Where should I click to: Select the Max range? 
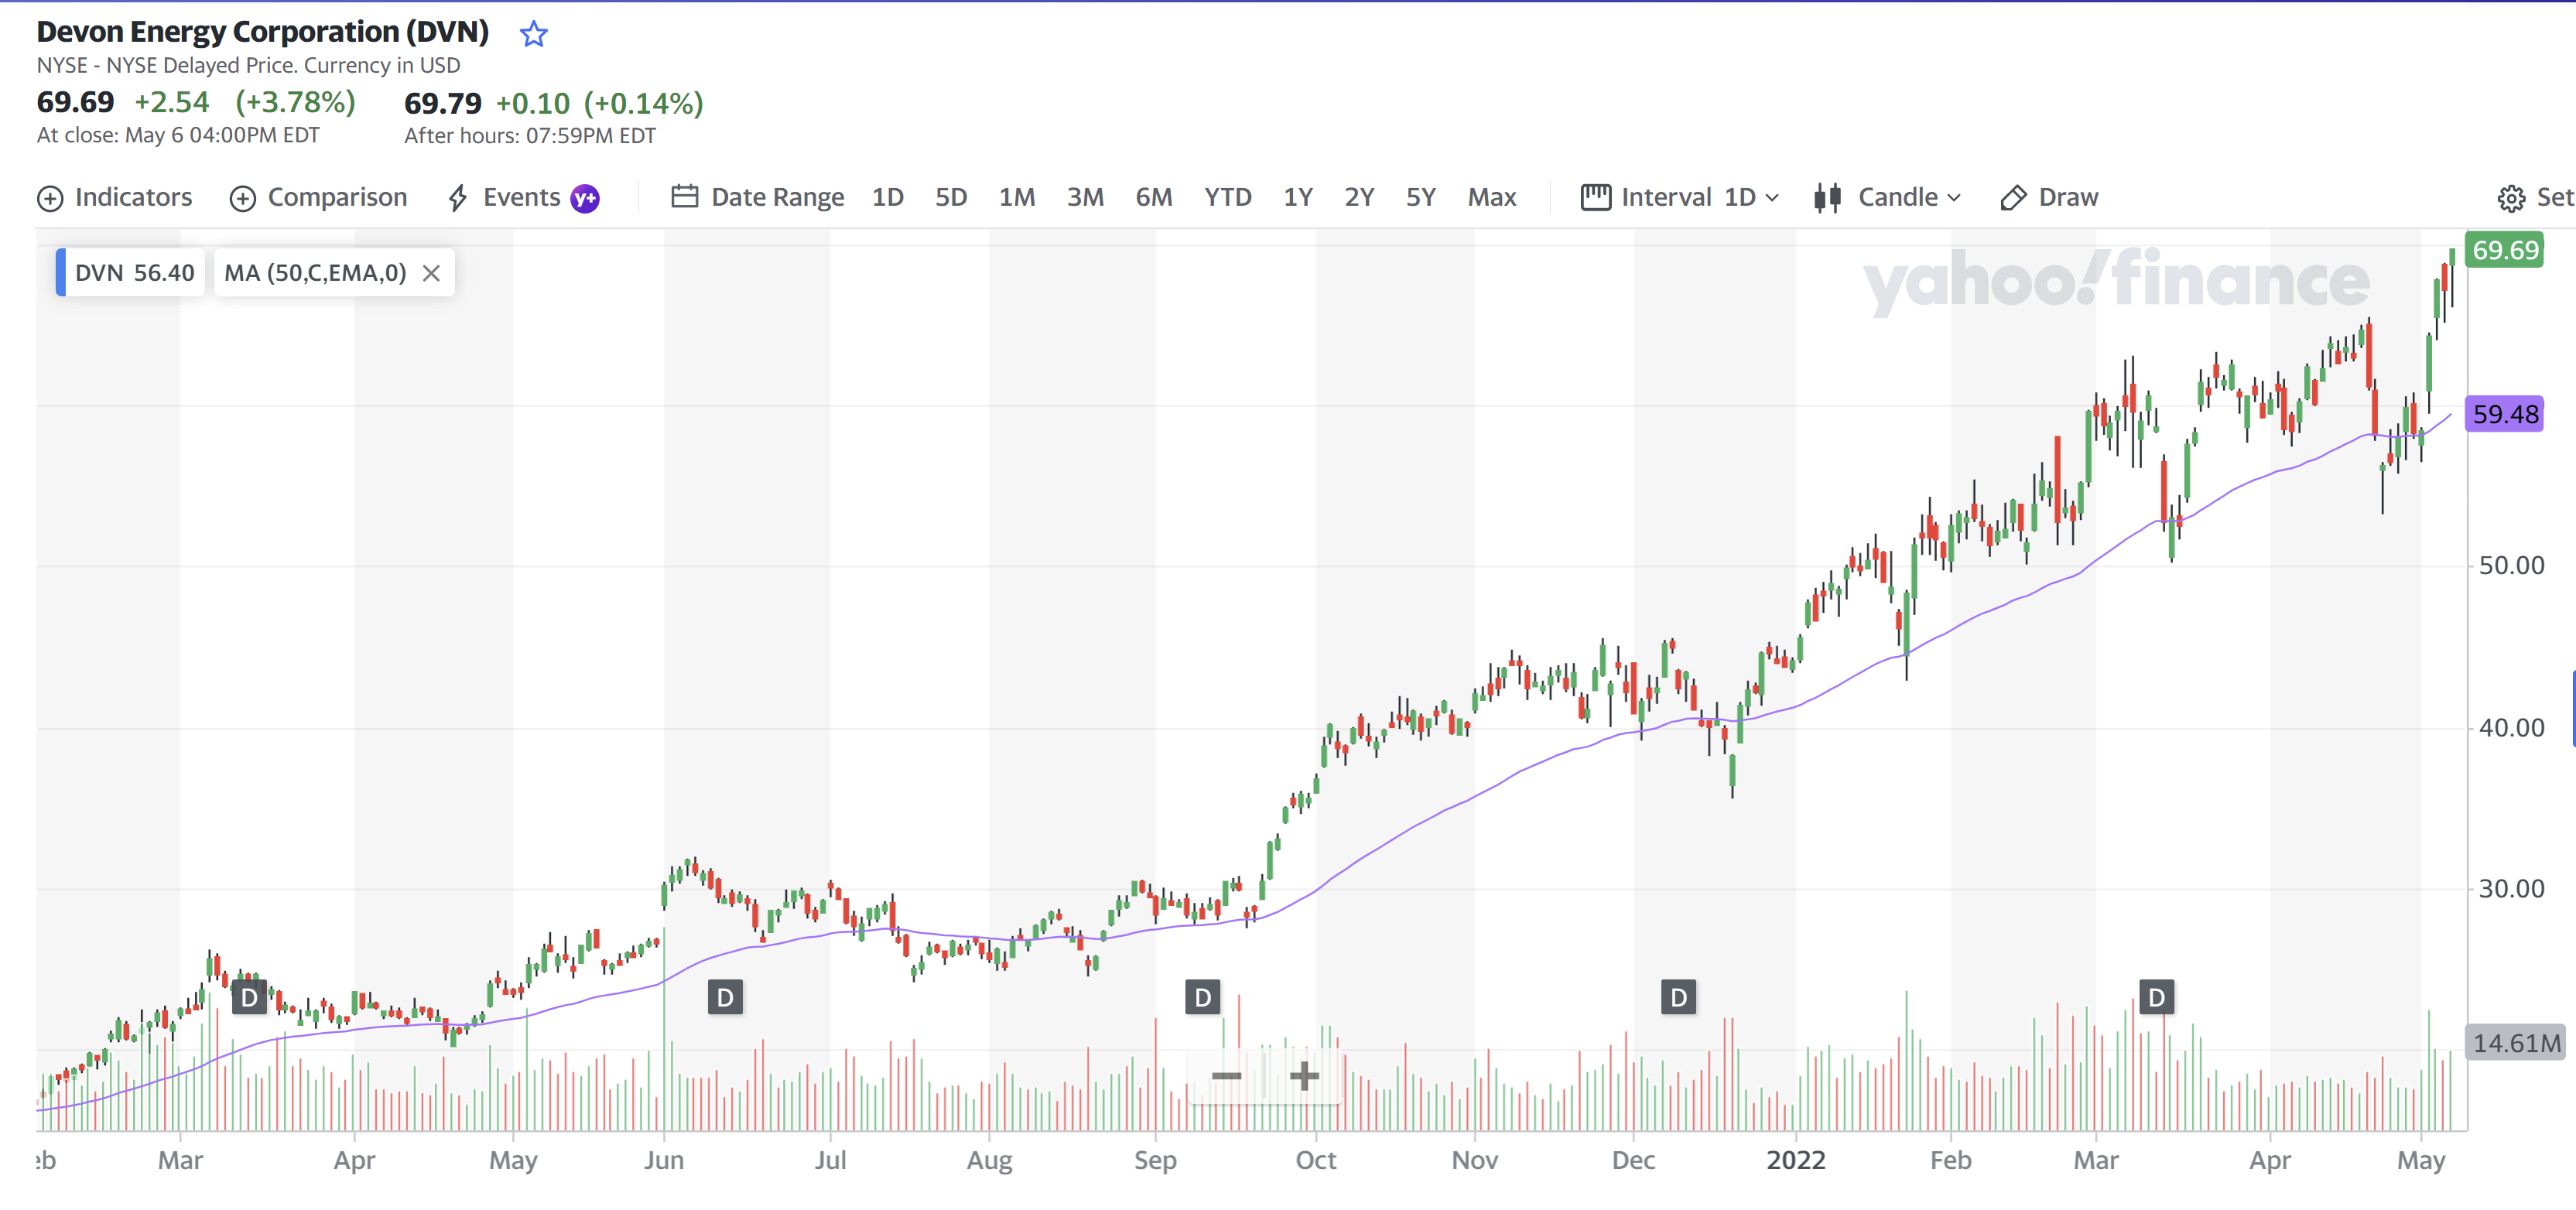(1492, 197)
